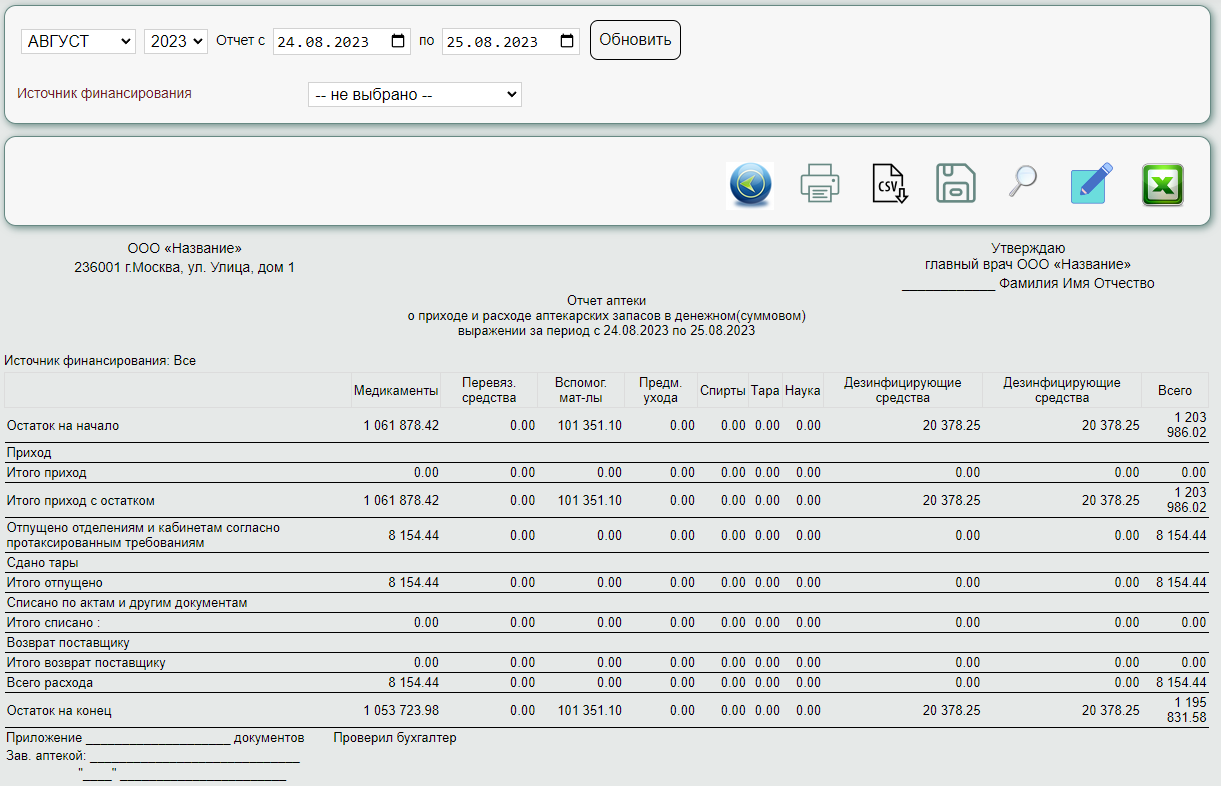The image size is (1221, 786).
Task: Print the pharmacy report
Action: (819, 185)
